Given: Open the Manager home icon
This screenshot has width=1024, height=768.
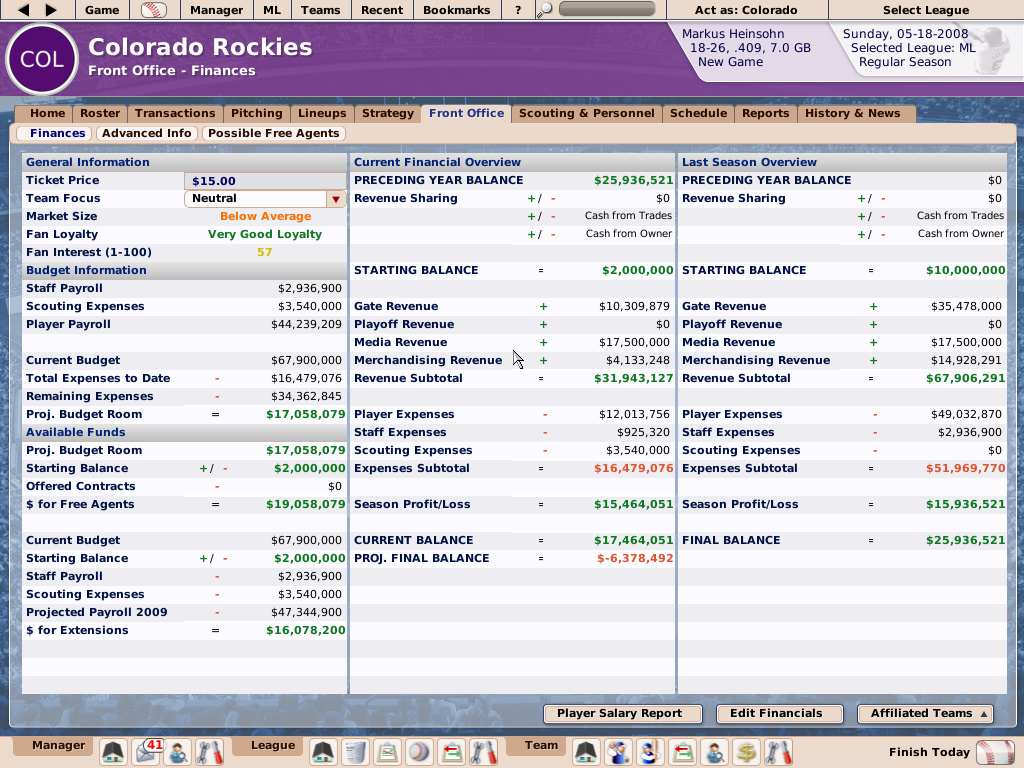Looking at the screenshot, I should [113, 752].
